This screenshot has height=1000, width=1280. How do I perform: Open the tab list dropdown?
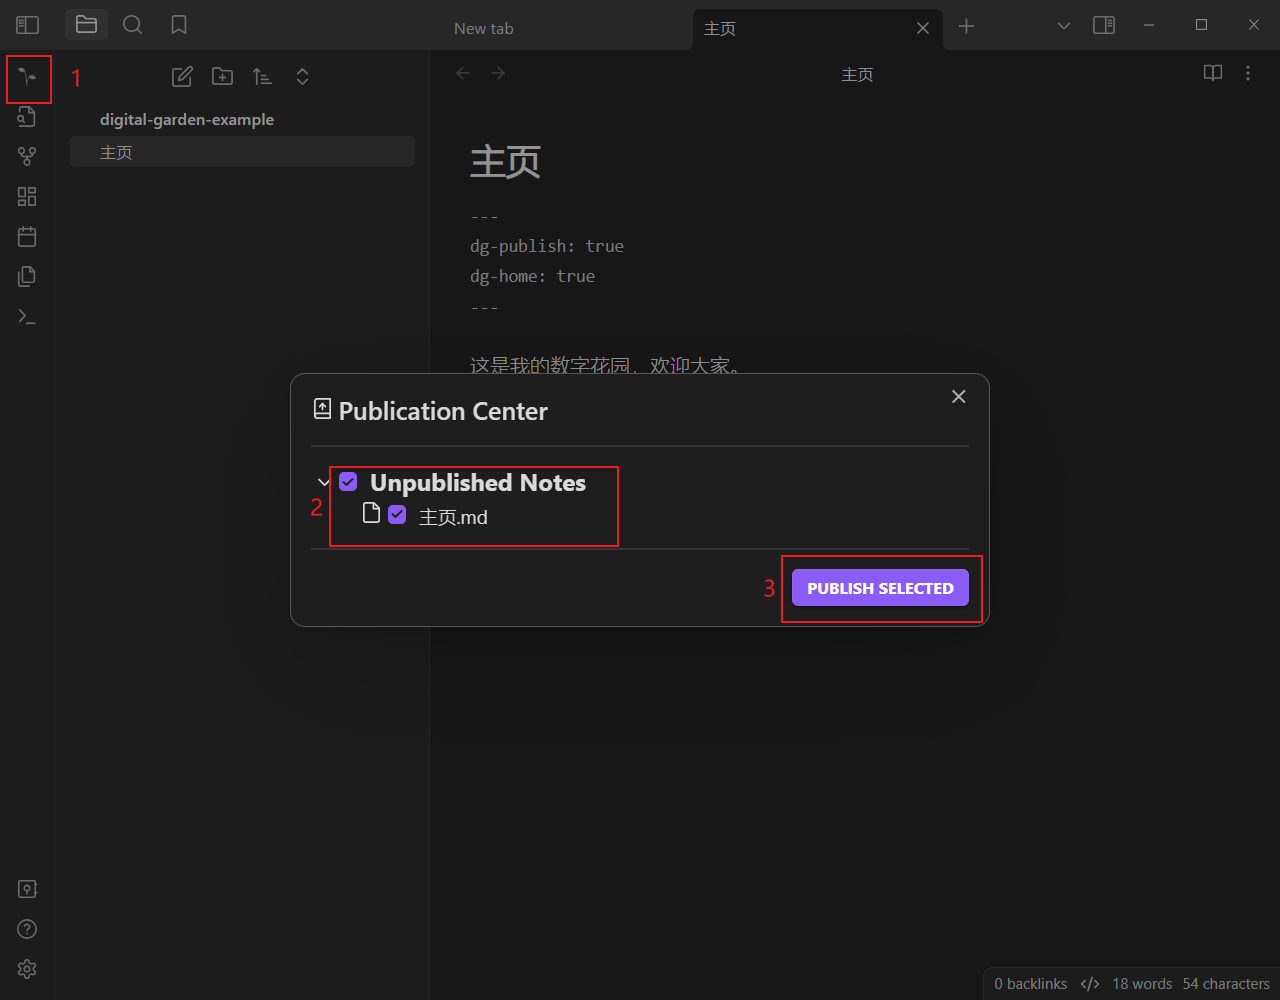click(1063, 25)
